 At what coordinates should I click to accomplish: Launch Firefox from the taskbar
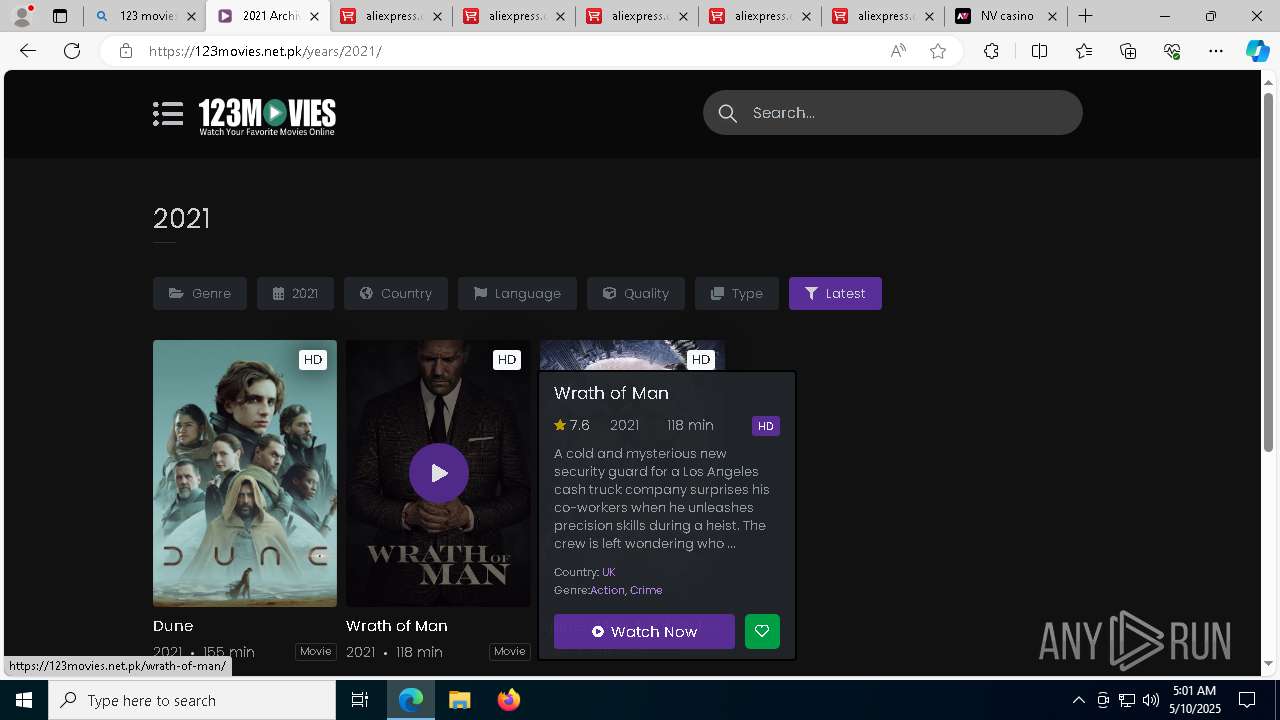pyautogui.click(x=508, y=700)
